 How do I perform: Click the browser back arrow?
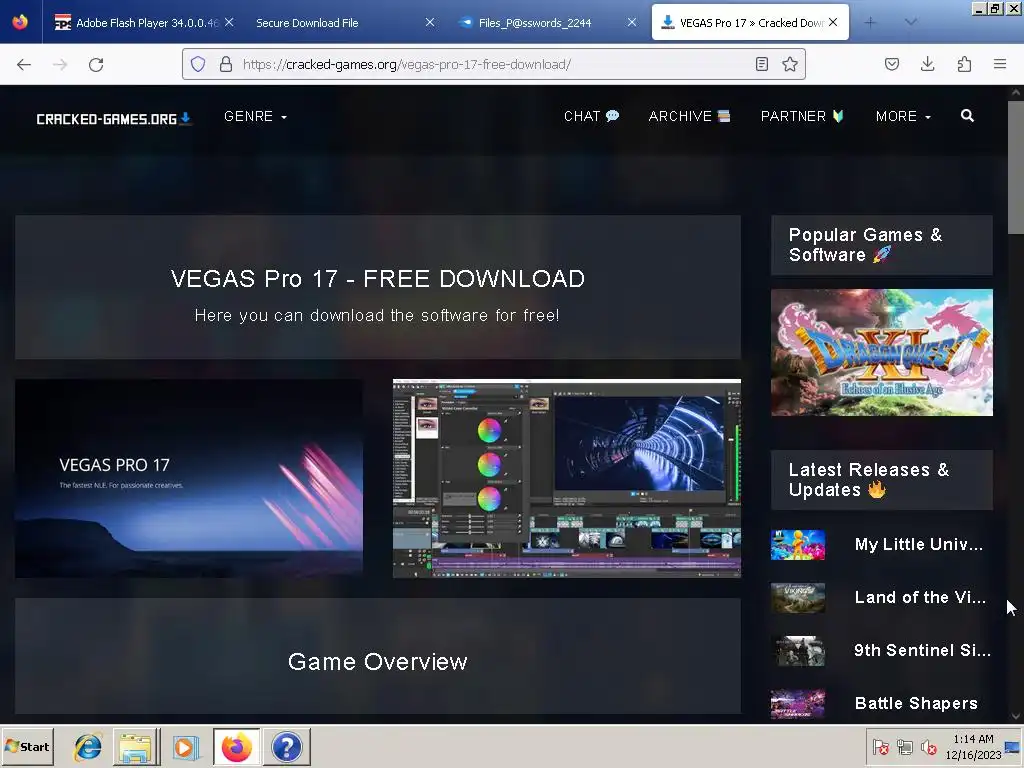pos(24,64)
